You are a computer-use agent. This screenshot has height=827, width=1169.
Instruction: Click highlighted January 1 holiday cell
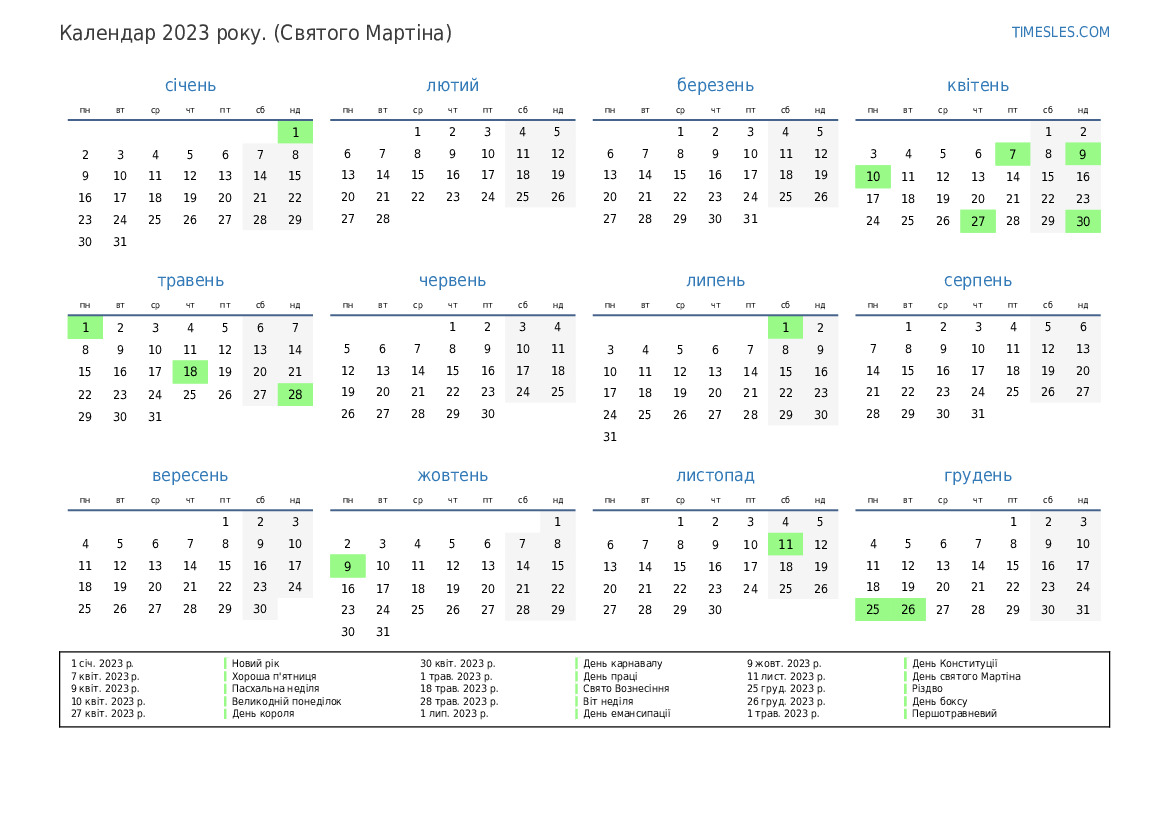pos(295,132)
